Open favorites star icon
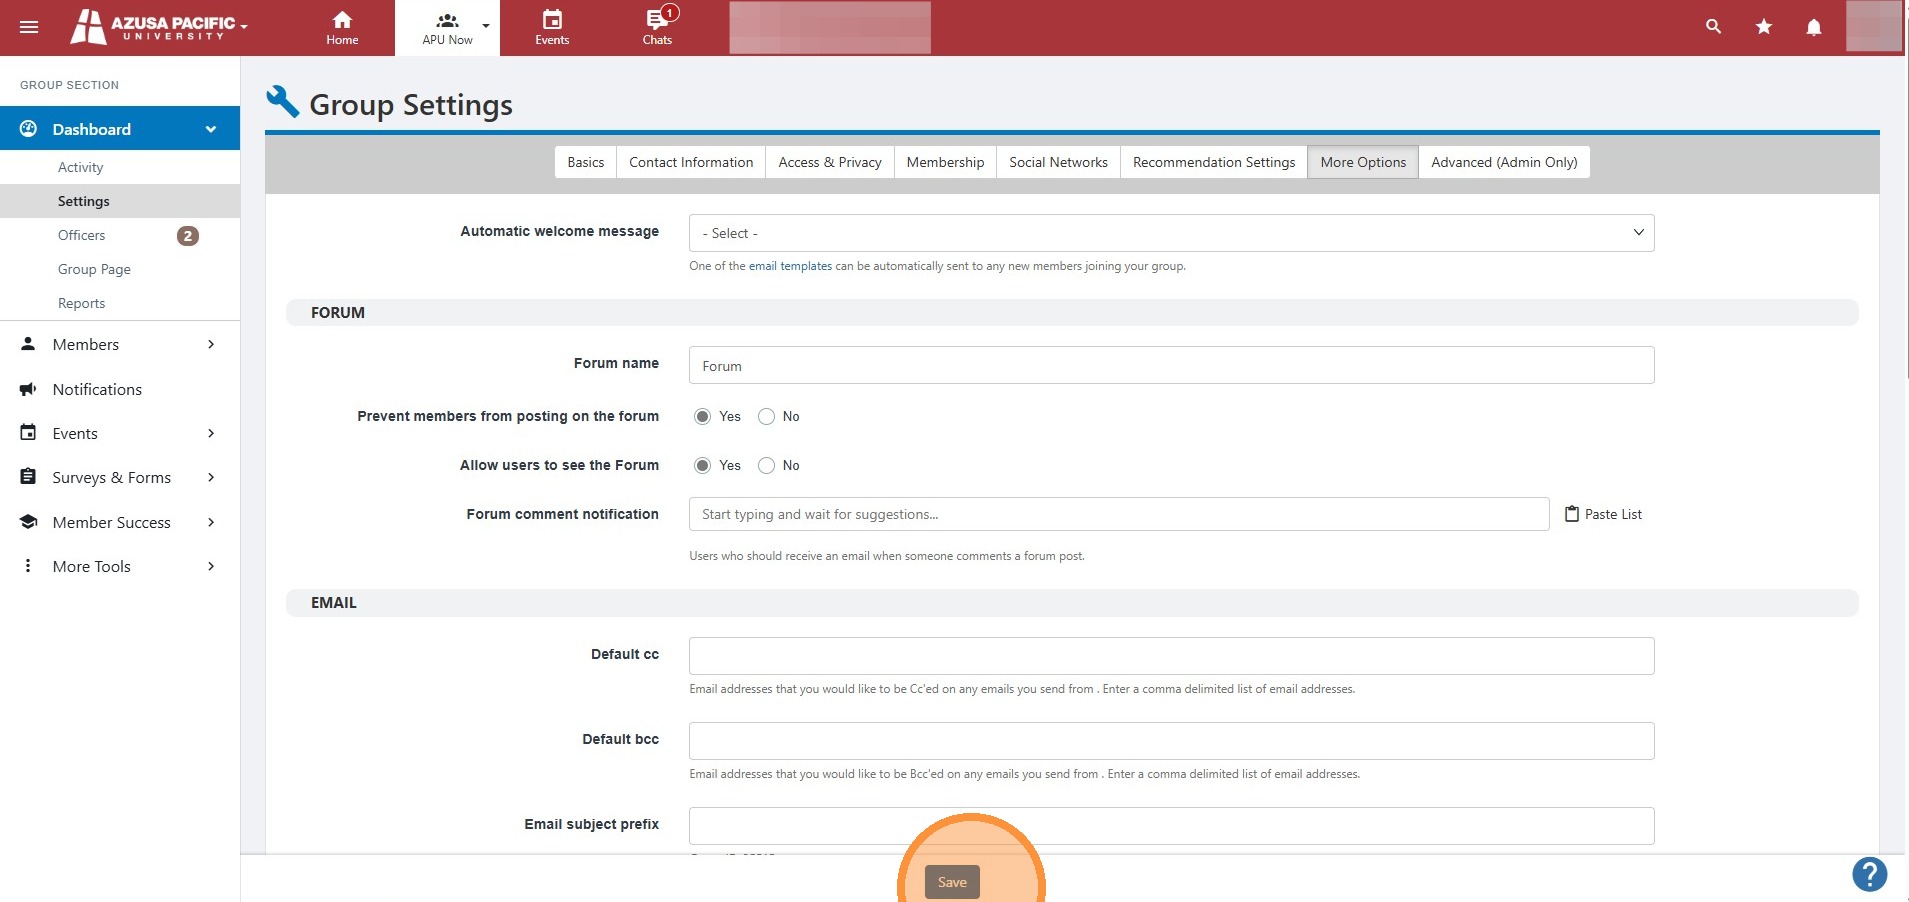 (1764, 27)
